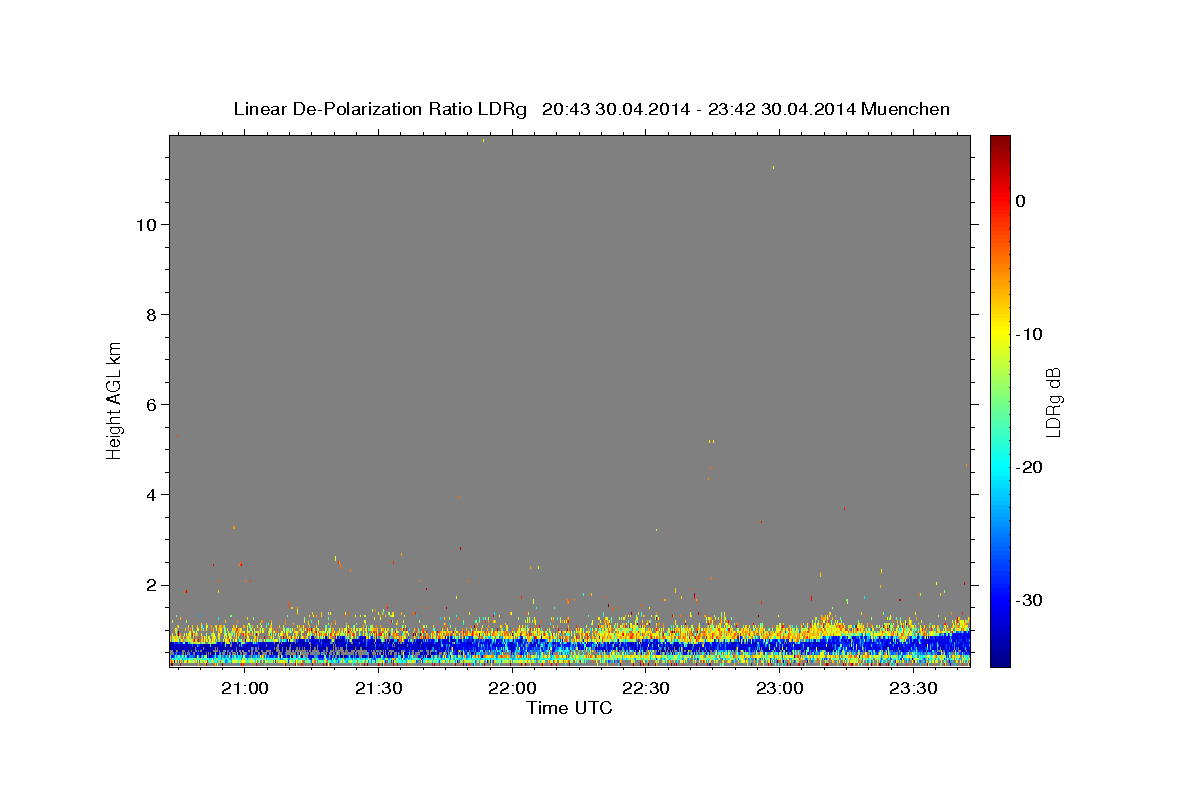Click the plot title 'Linear De-Polarization Ratio LDRg'
The height and width of the screenshot is (800, 1200).
pos(380,109)
